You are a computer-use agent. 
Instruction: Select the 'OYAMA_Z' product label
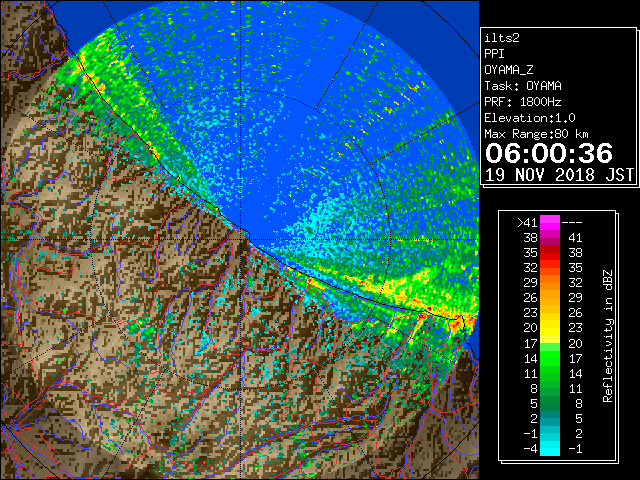(x=509, y=70)
